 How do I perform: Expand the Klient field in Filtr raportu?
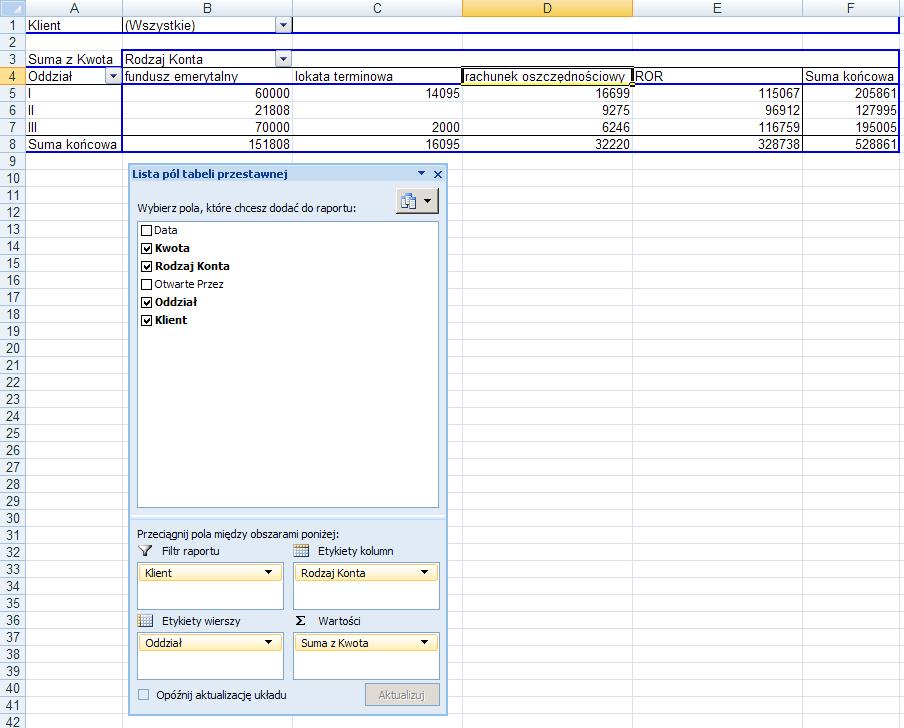[x=268, y=572]
